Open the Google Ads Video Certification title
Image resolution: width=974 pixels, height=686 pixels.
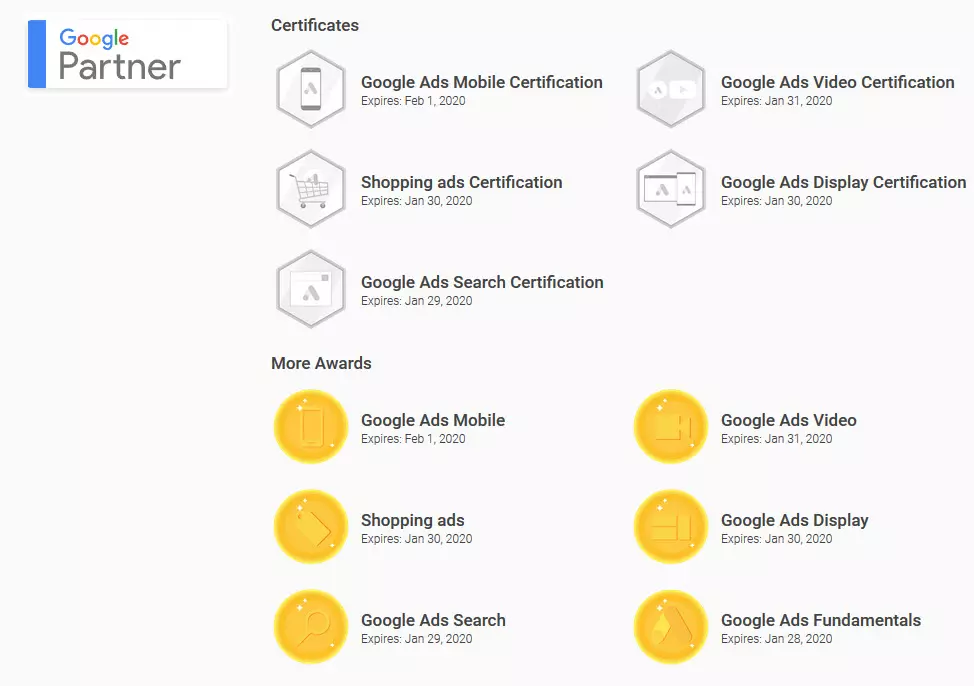(x=837, y=82)
